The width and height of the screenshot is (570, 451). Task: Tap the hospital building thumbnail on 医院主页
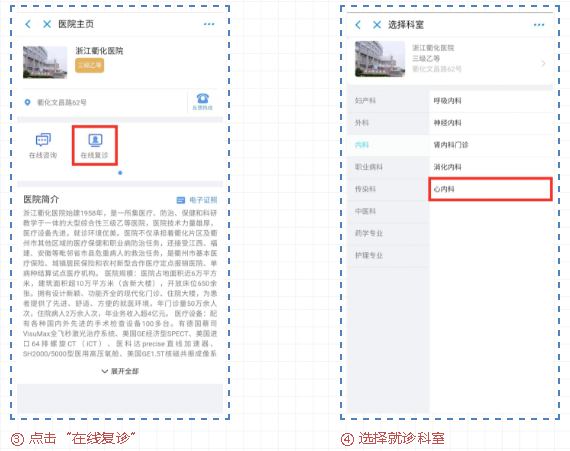pos(45,62)
